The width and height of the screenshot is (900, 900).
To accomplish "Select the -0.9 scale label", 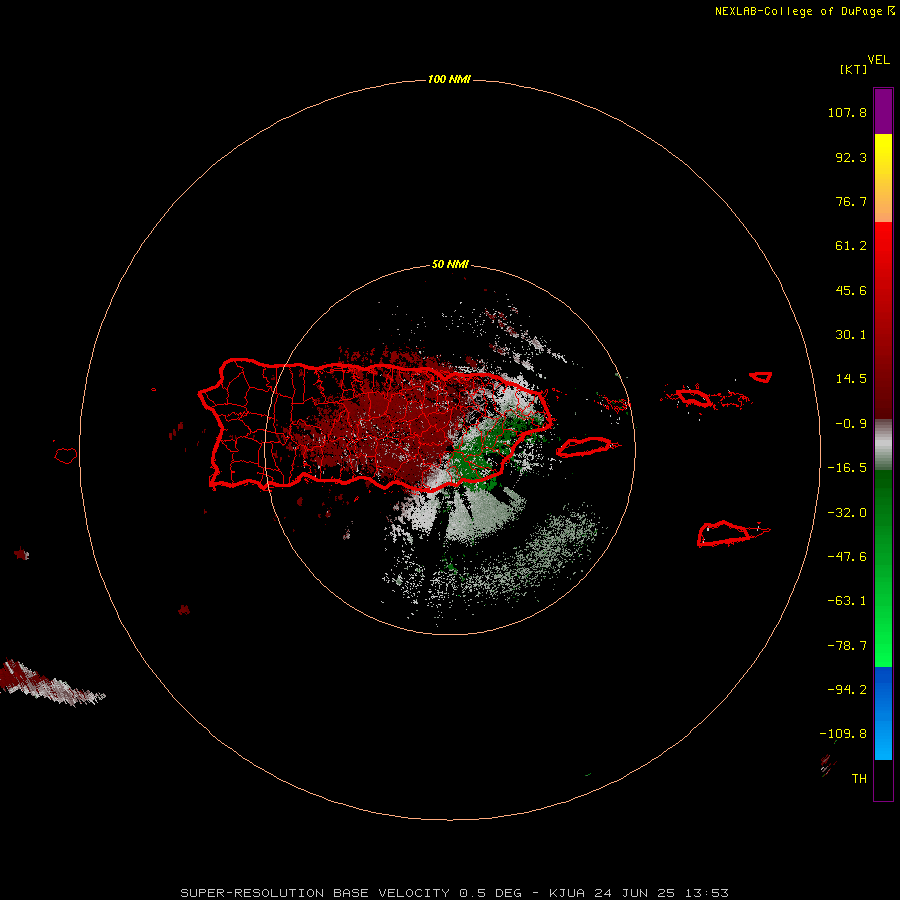I will (x=851, y=424).
